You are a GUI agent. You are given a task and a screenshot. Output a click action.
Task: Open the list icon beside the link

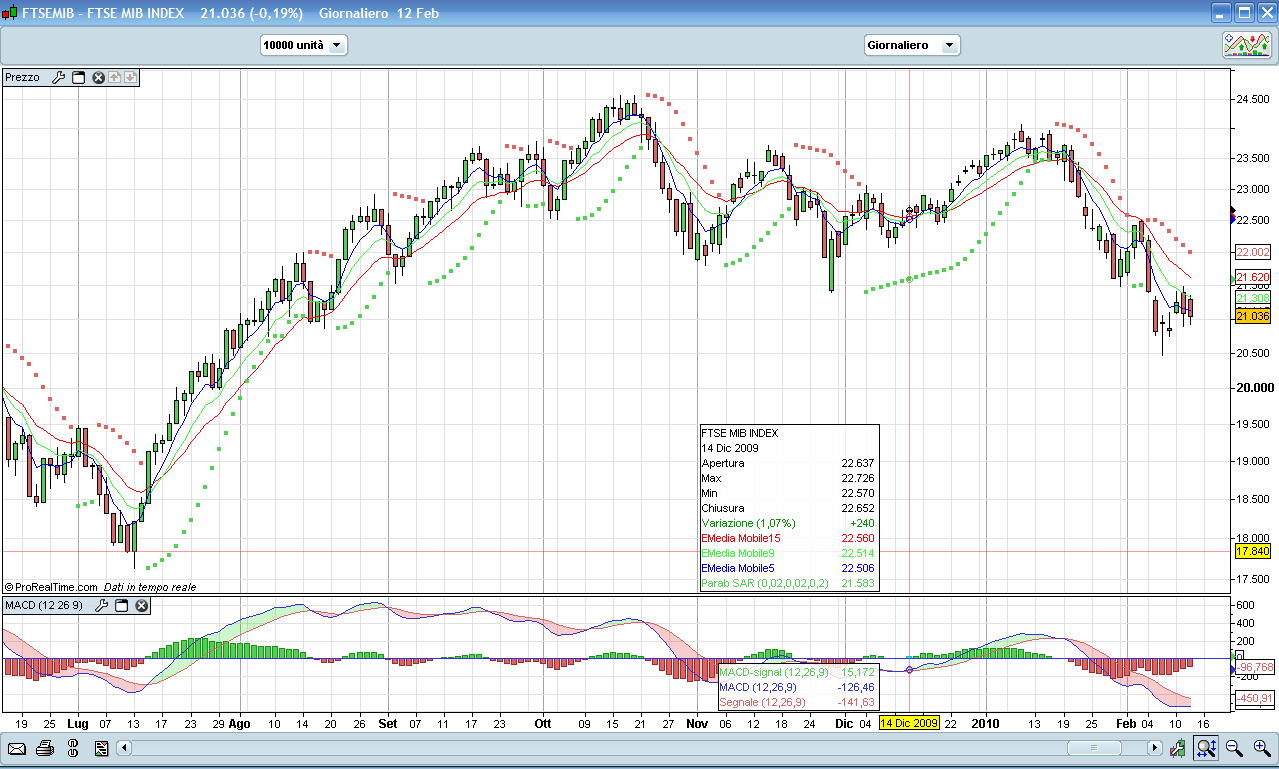(x=101, y=748)
